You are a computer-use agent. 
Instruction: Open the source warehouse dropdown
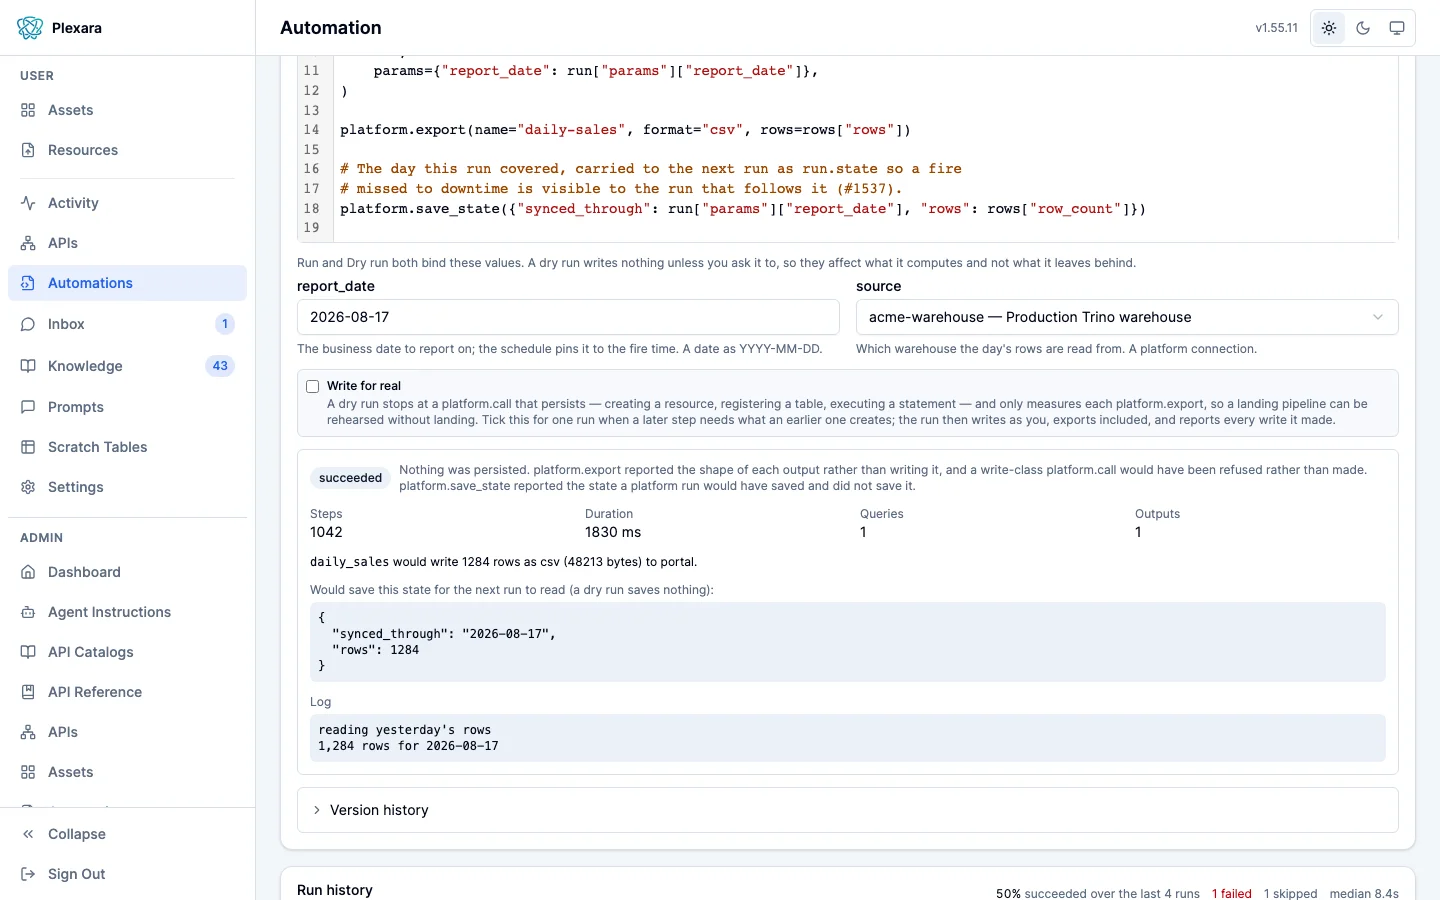point(1127,317)
